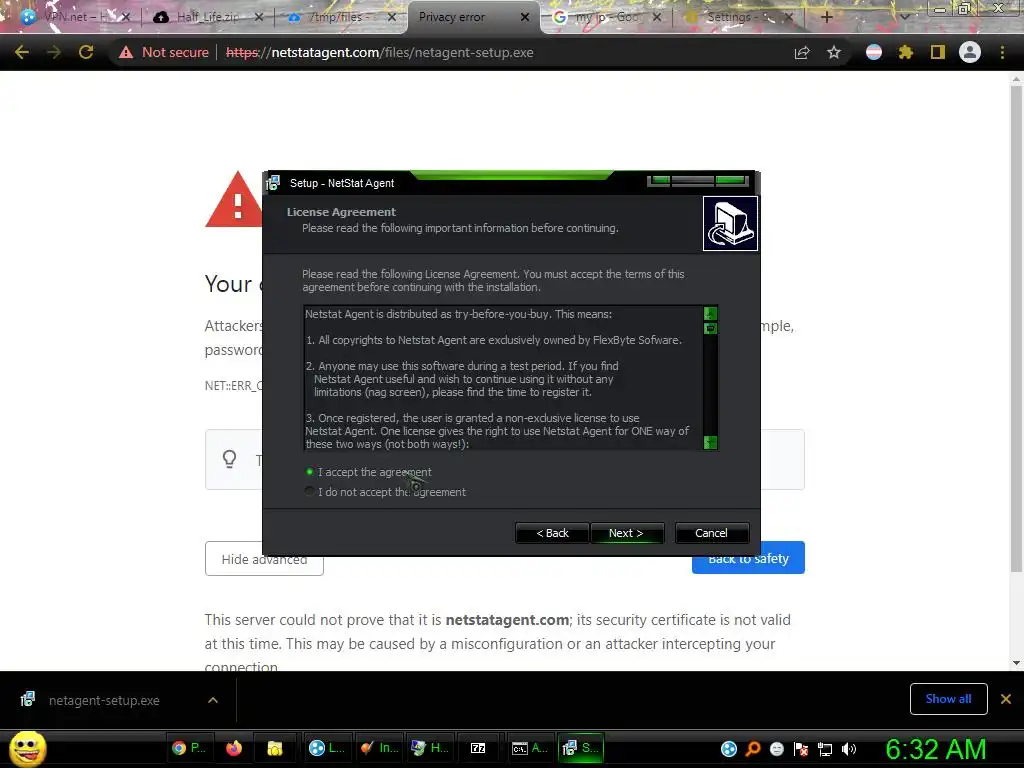Click Back to safety in Chrome
This screenshot has width=1024, height=768.
748,558
